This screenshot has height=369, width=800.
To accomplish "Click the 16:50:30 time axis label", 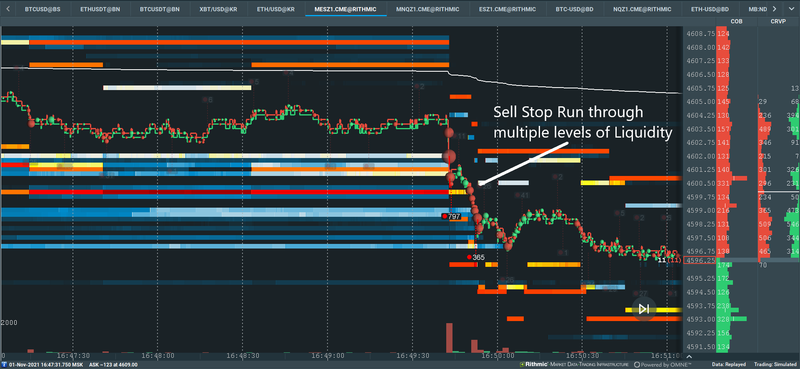I will pyautogui.click(x=583, y=355).
